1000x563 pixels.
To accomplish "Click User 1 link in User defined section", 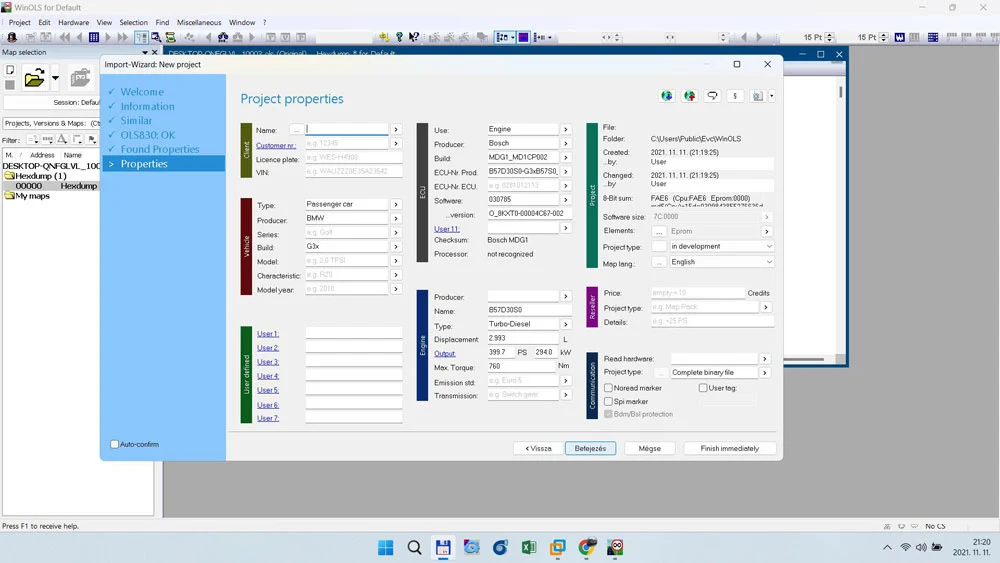I will click(x=267, y=334).
